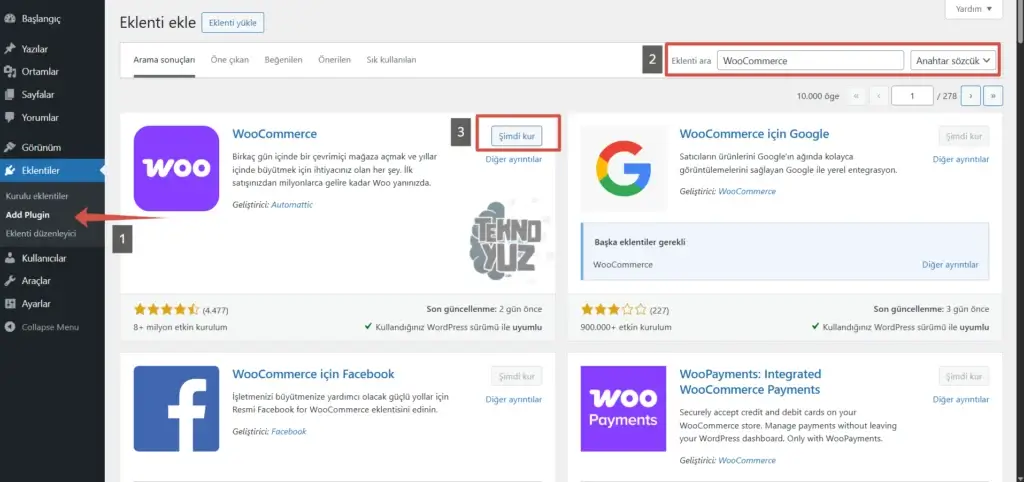Open the Görünüm menu item
The image size is (1024, 482).
click(x=52, y=148)
